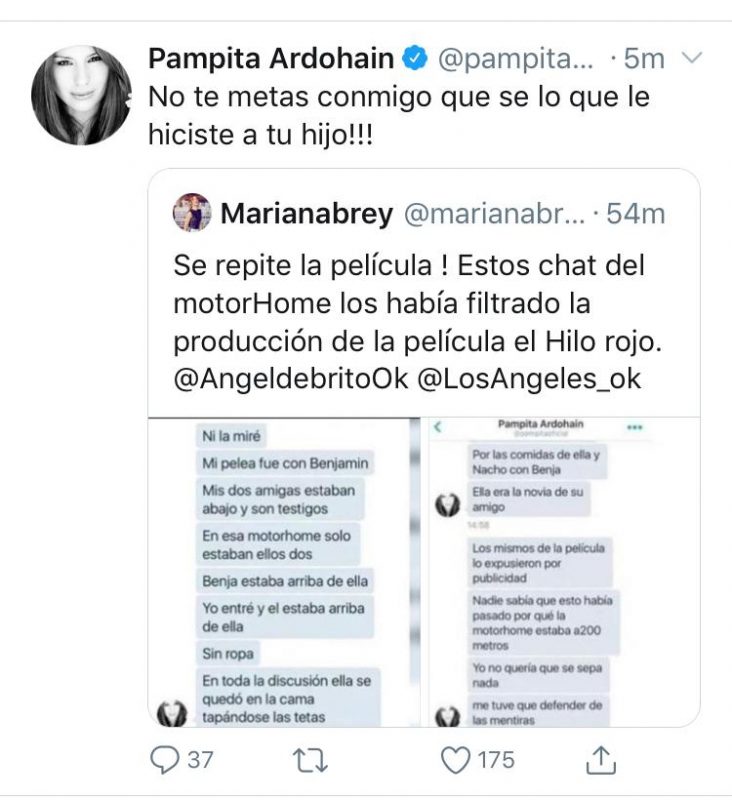This screenshot has height=800, width=732.
Task: Open the reply icon with 37 comments
Action: pos(165,760)
